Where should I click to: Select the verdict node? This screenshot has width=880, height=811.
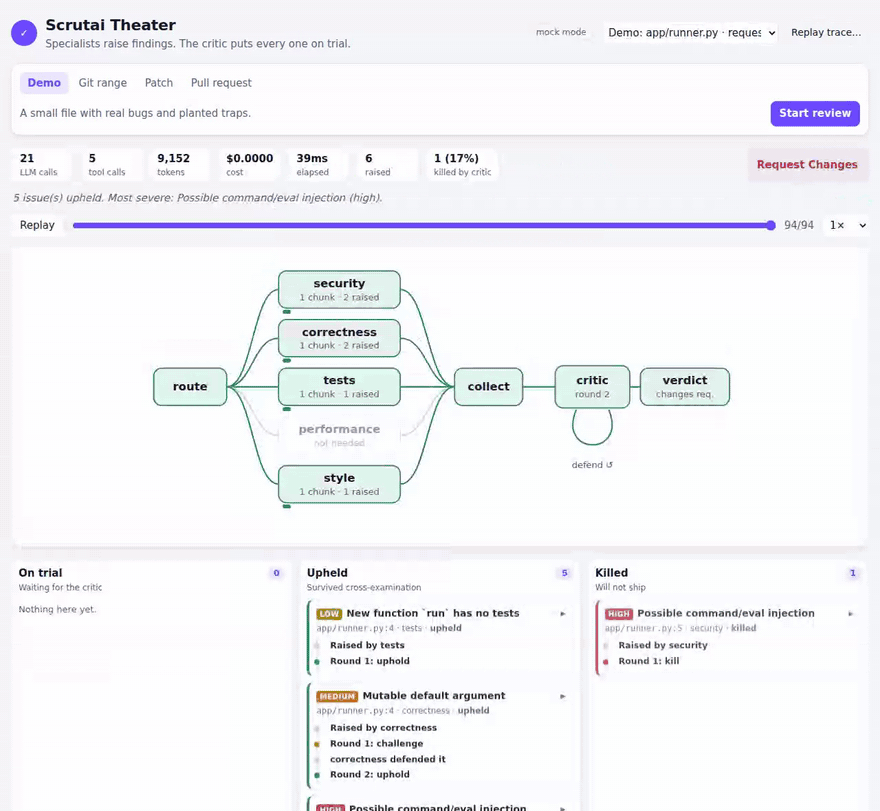685,387
